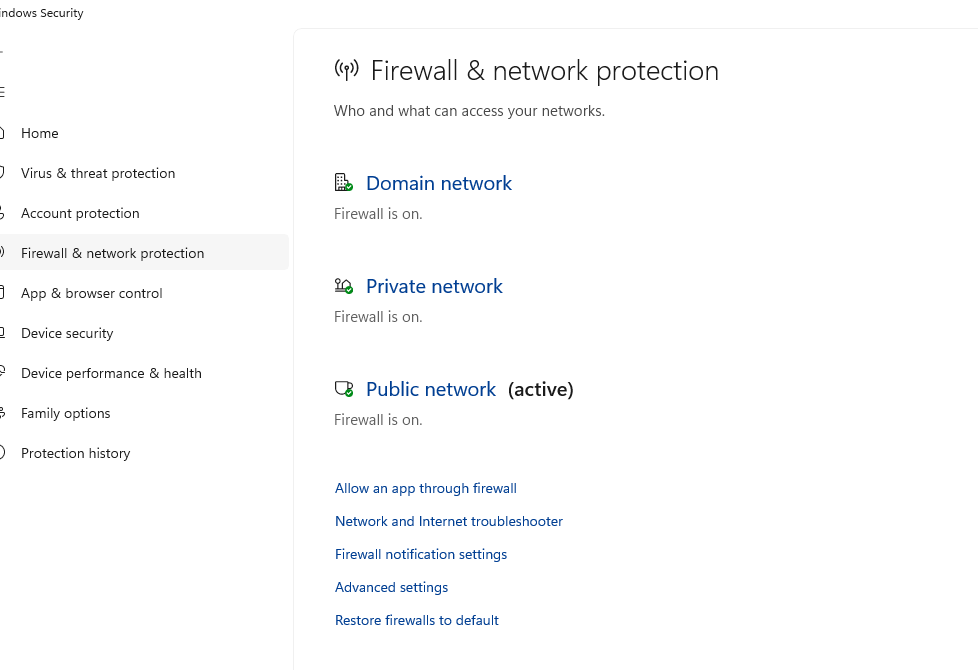Open Device performance & health

[111, 373]
